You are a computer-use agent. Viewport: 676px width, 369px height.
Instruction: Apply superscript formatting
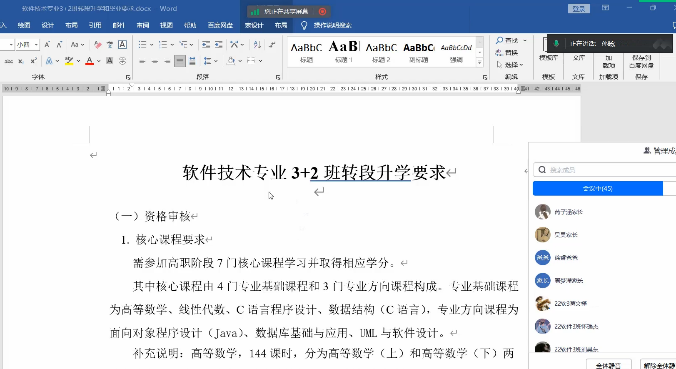coord(33,61)
